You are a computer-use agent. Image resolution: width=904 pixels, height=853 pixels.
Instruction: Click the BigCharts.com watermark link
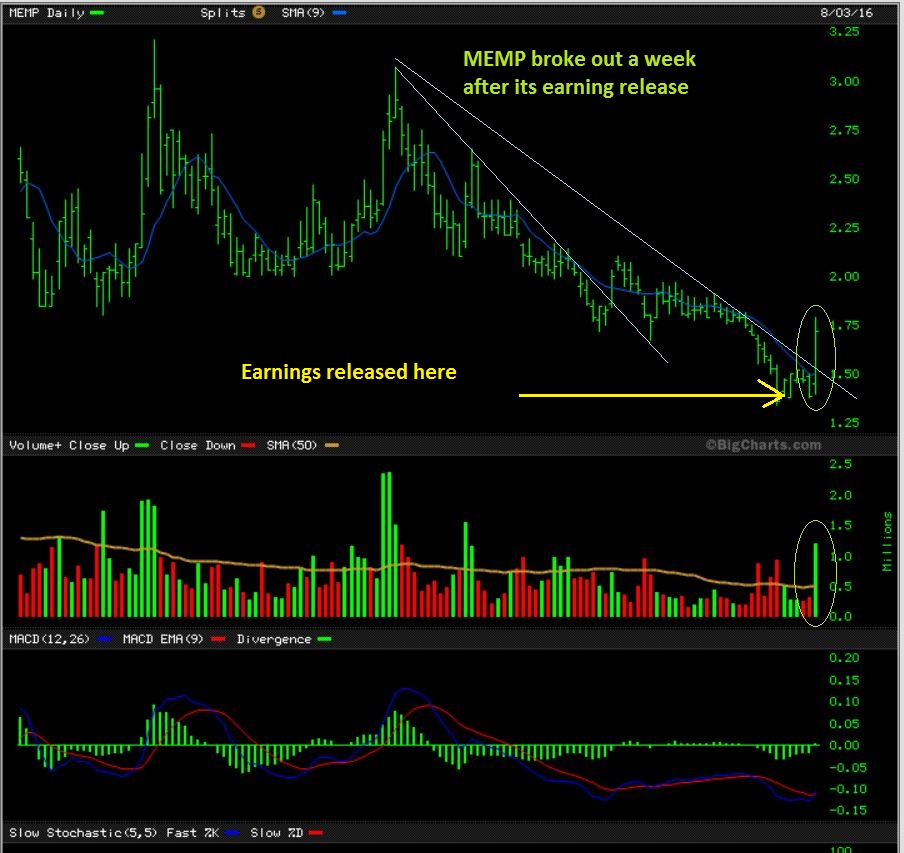coord(763,445)
